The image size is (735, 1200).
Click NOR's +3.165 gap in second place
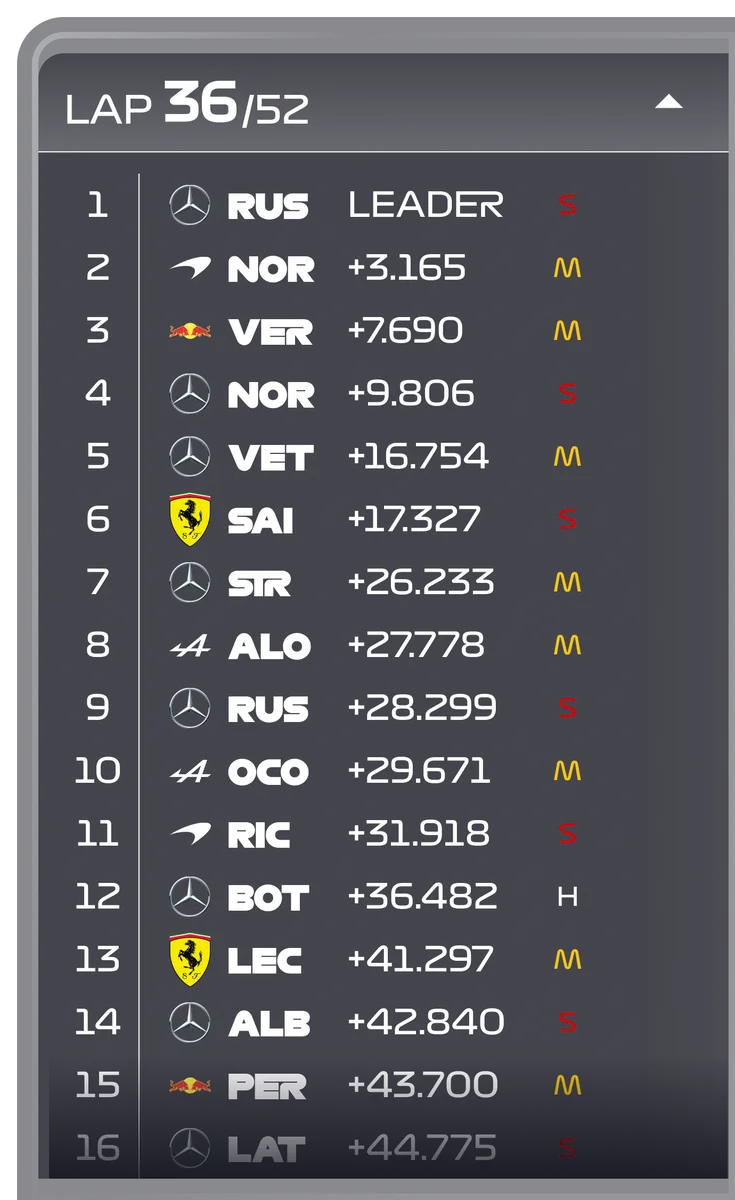(x=406, y=268)
